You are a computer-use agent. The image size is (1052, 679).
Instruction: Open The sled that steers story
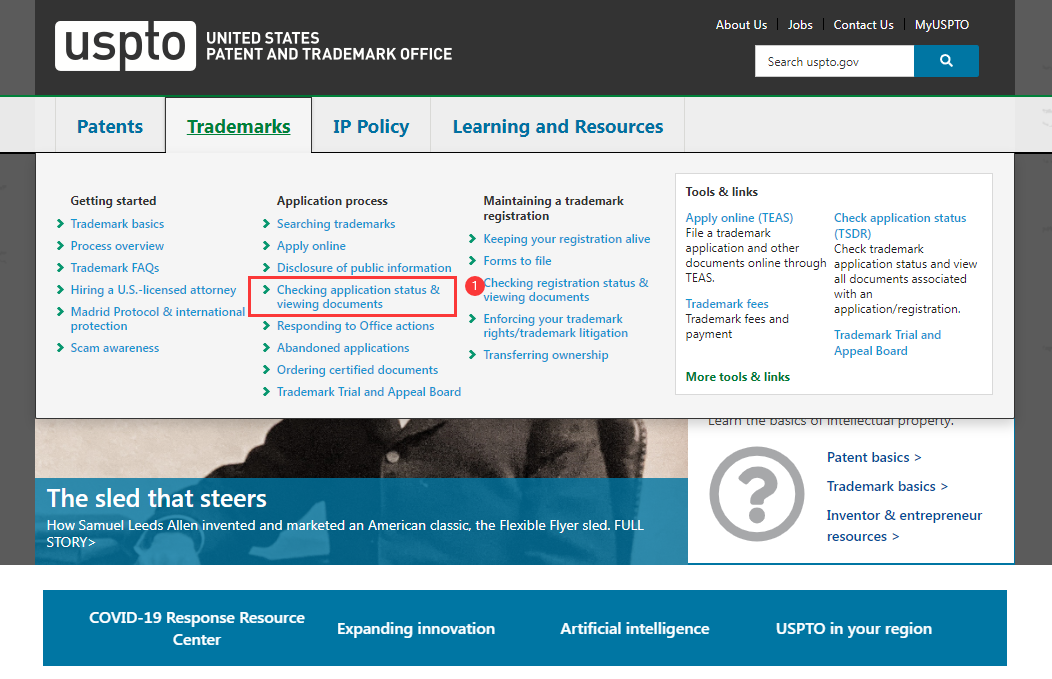(156, 499)
